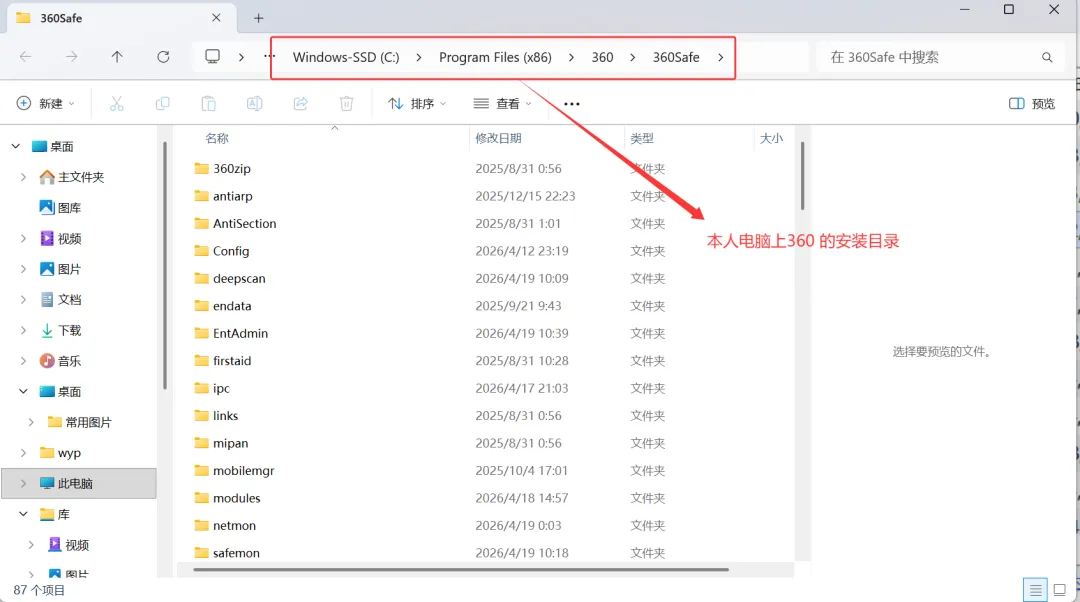This screenshot has height=602, width=1080.
Task: Click the Paste clipboard icon
Action: pyautogui.click(x=209, y=104)
